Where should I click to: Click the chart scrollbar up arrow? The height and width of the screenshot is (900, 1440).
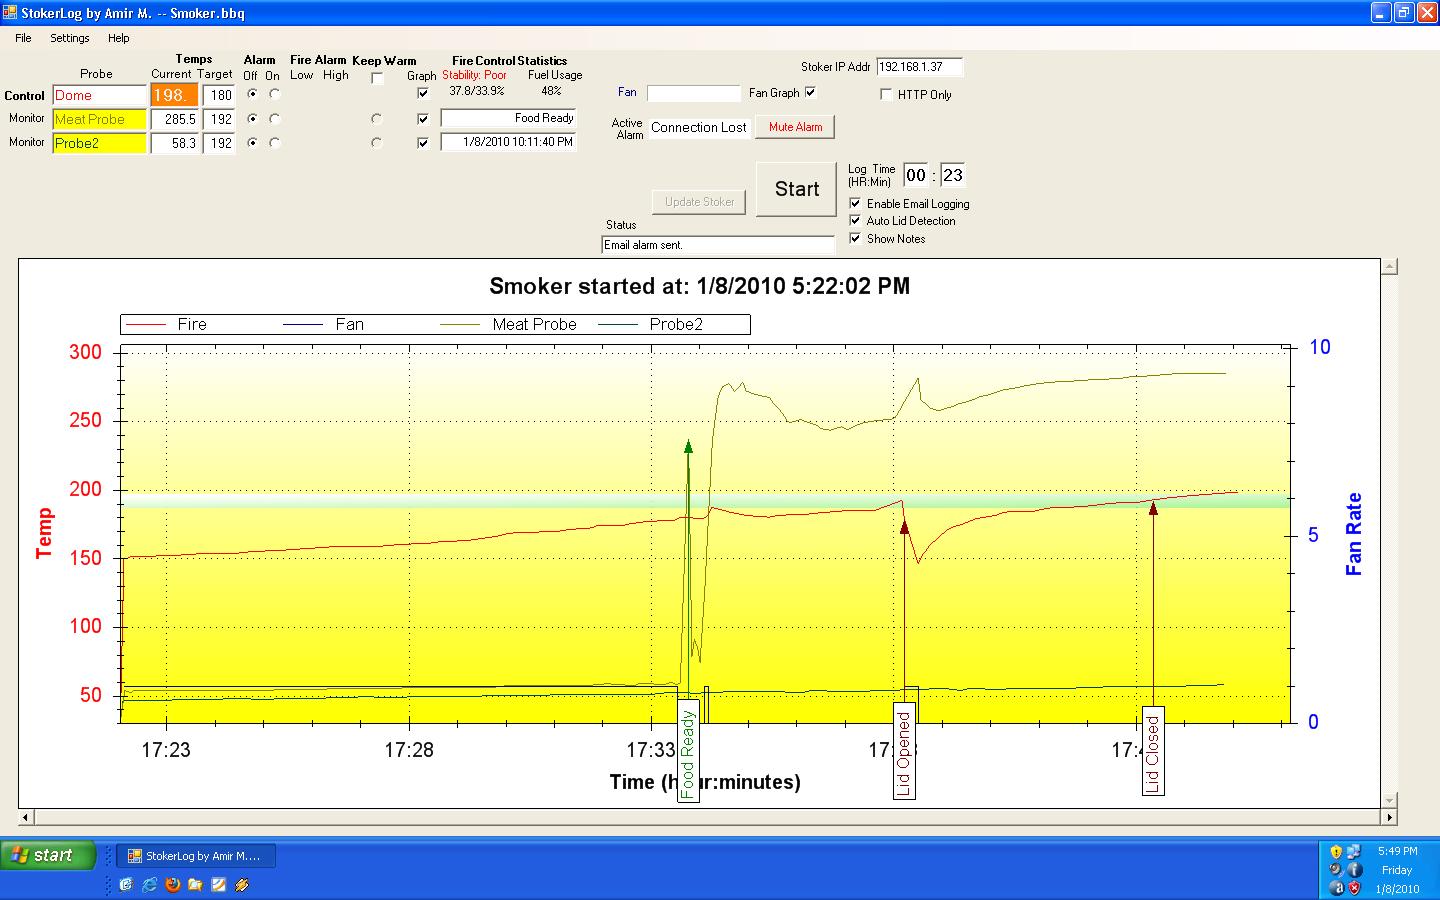click(x=1389, y=267)
